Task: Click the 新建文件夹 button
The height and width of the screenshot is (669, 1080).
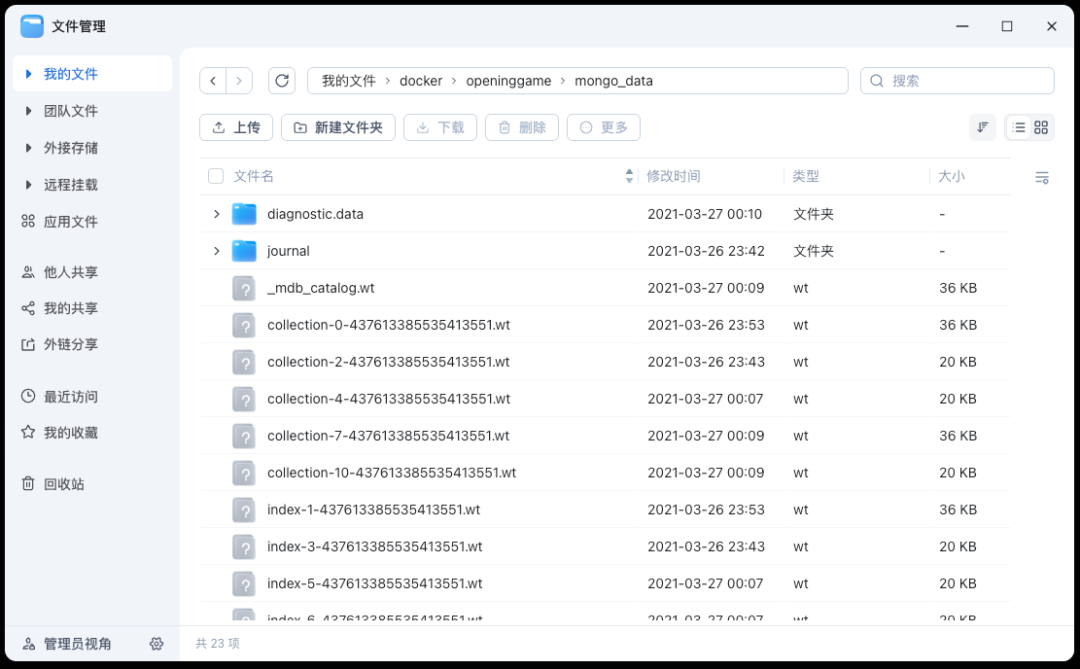Action: click(338, 127)
